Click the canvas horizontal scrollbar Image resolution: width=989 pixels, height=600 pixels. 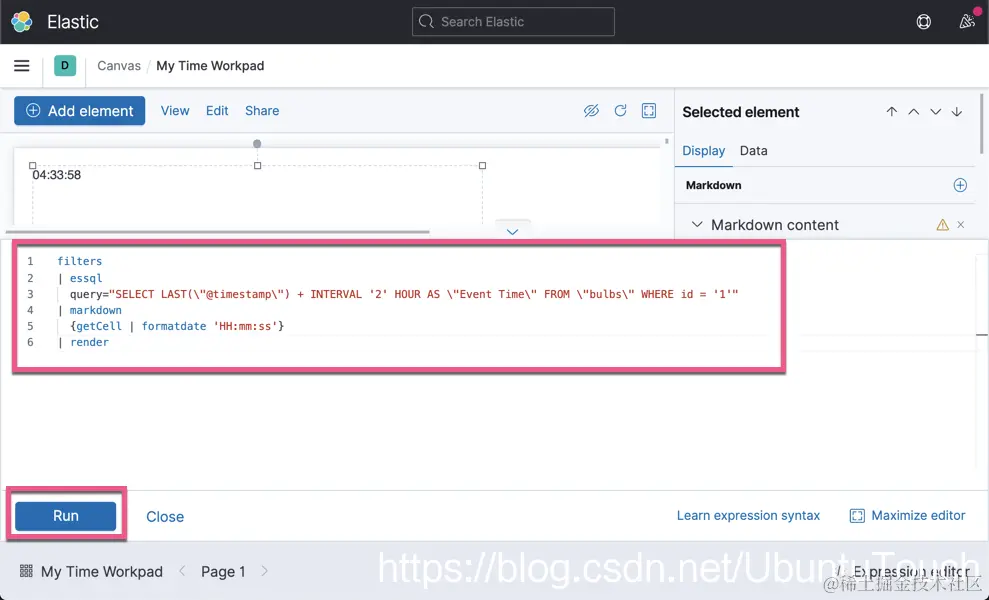pyautogui.click(x=216, y=232)
